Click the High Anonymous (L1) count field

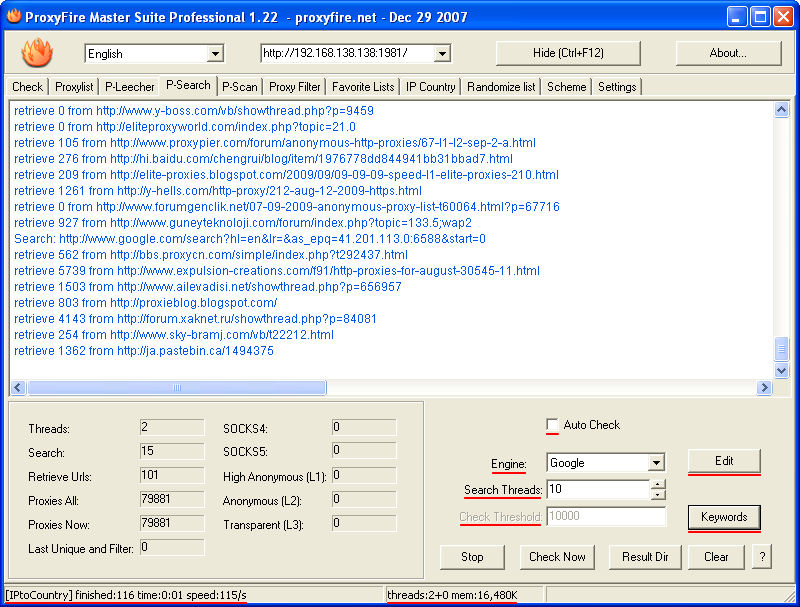pyautogui.click(x=364, y=475)
